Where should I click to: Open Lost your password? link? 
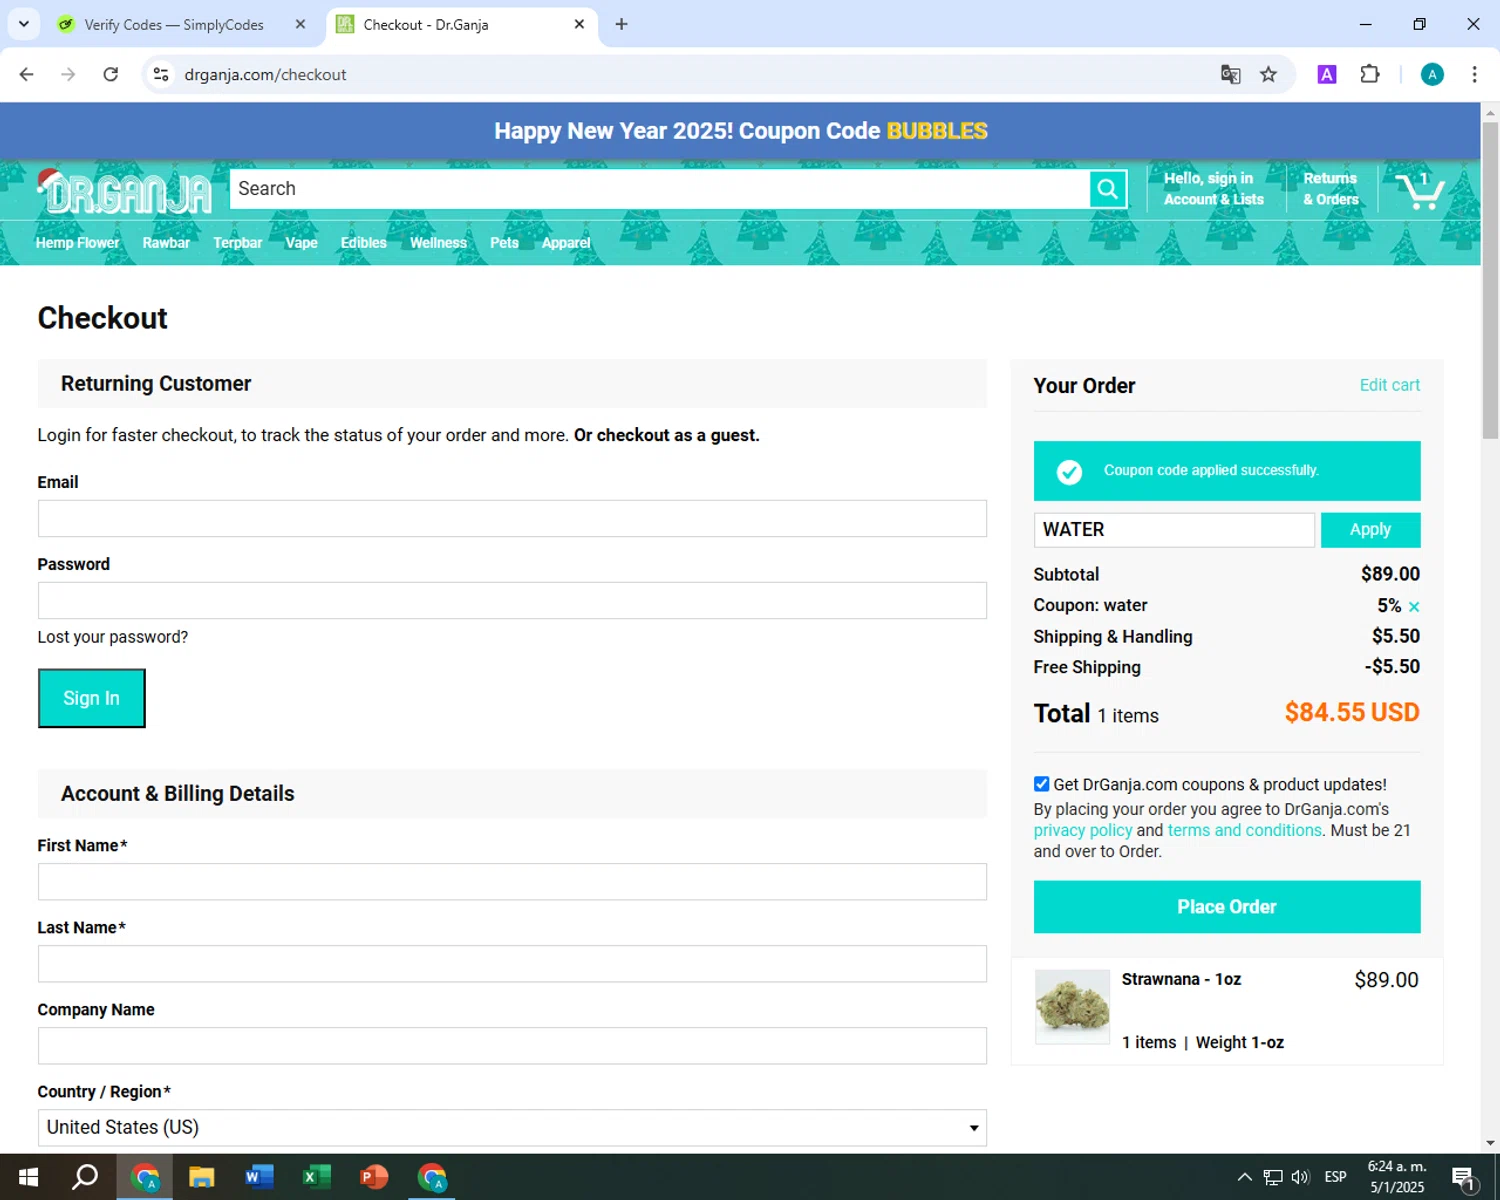click(x=113, y=637)
